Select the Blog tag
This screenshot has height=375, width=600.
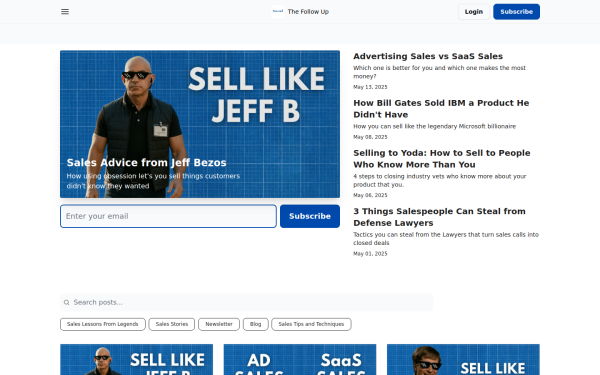[x=256, y=324]
